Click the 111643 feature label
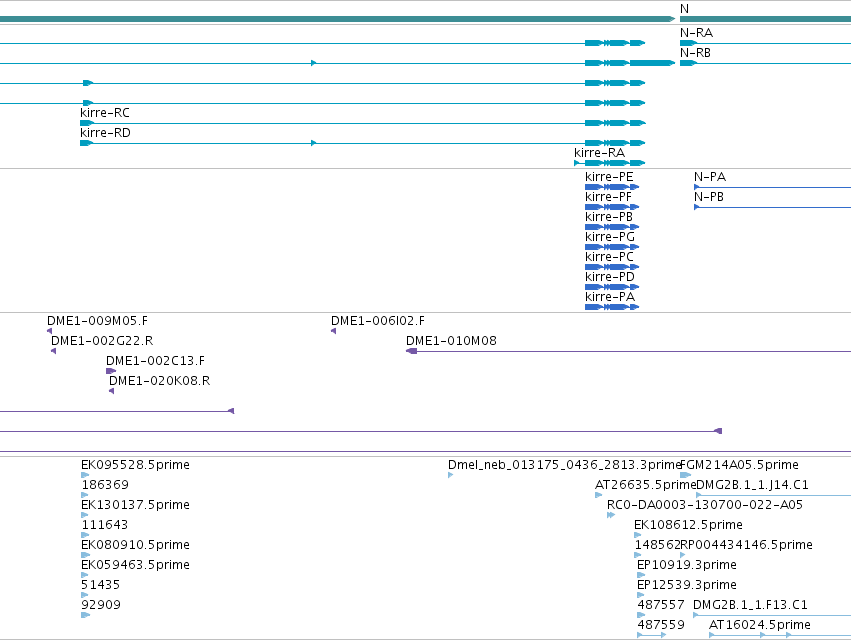The image size is (851, 640). click(105, 524)
